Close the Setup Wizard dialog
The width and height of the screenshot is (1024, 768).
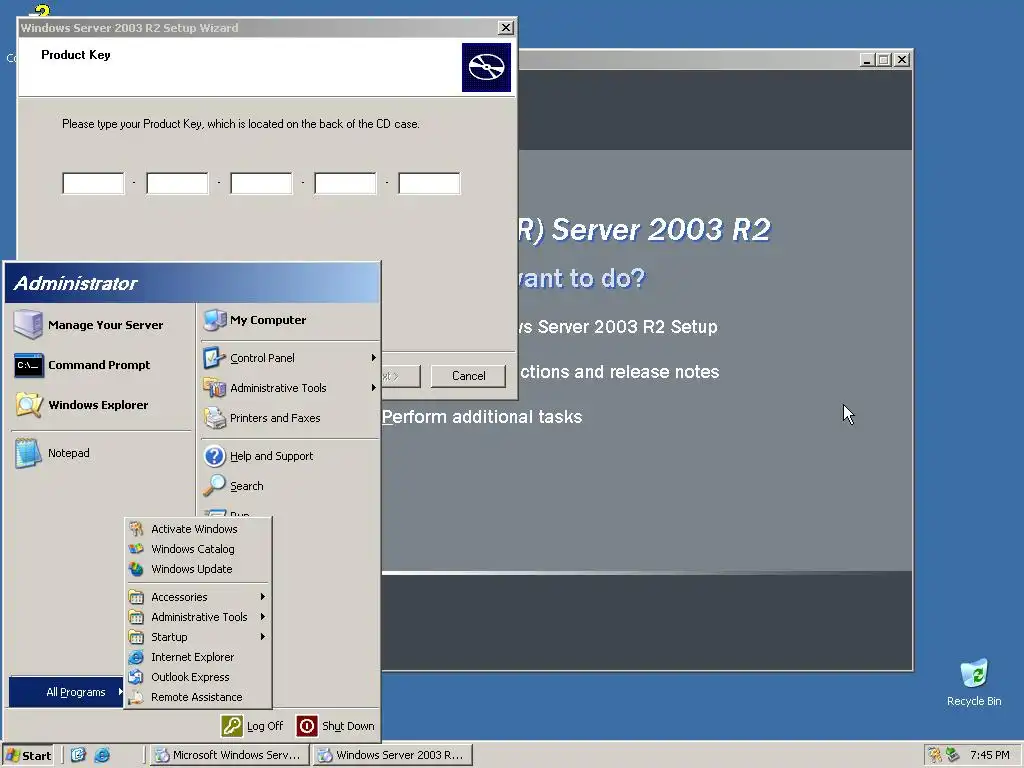(x=505, y=28)
